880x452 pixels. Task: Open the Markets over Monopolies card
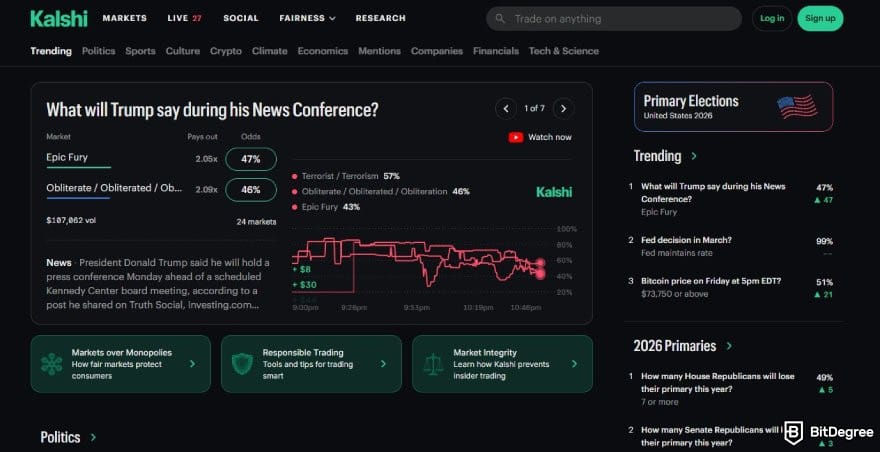(x=121, y=364)
